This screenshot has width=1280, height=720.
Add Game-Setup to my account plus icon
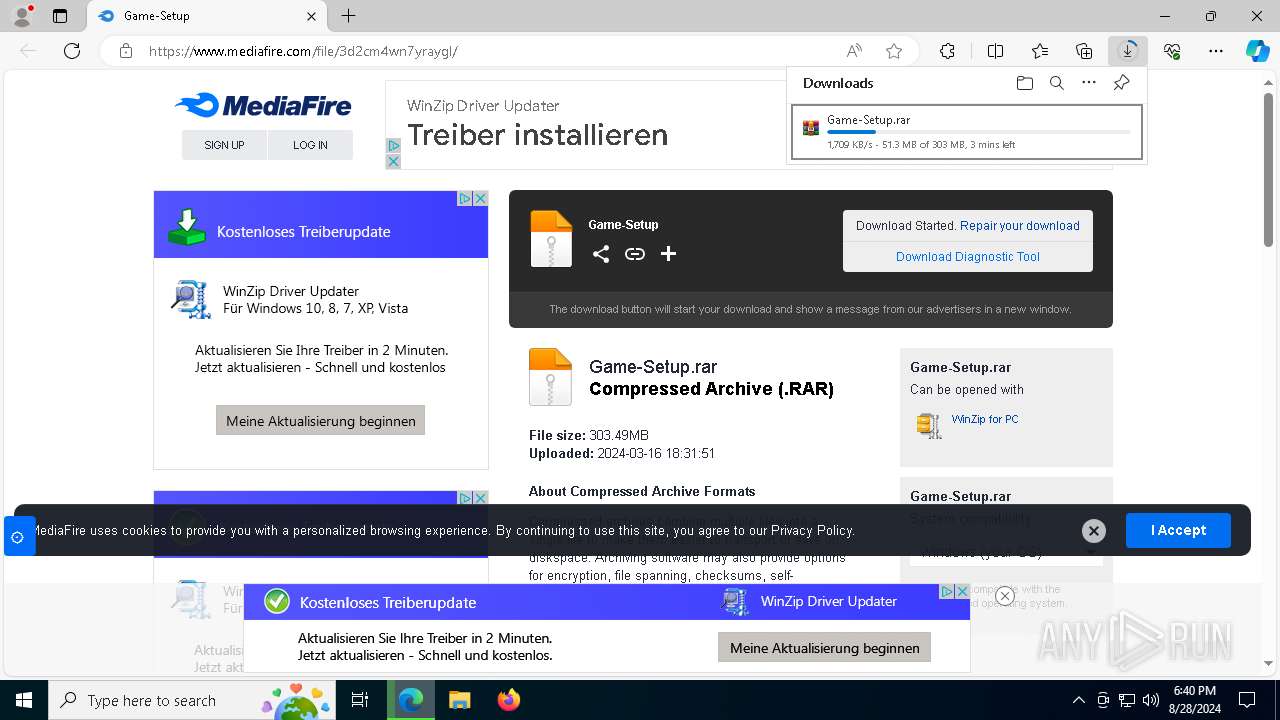click(668, 254)
